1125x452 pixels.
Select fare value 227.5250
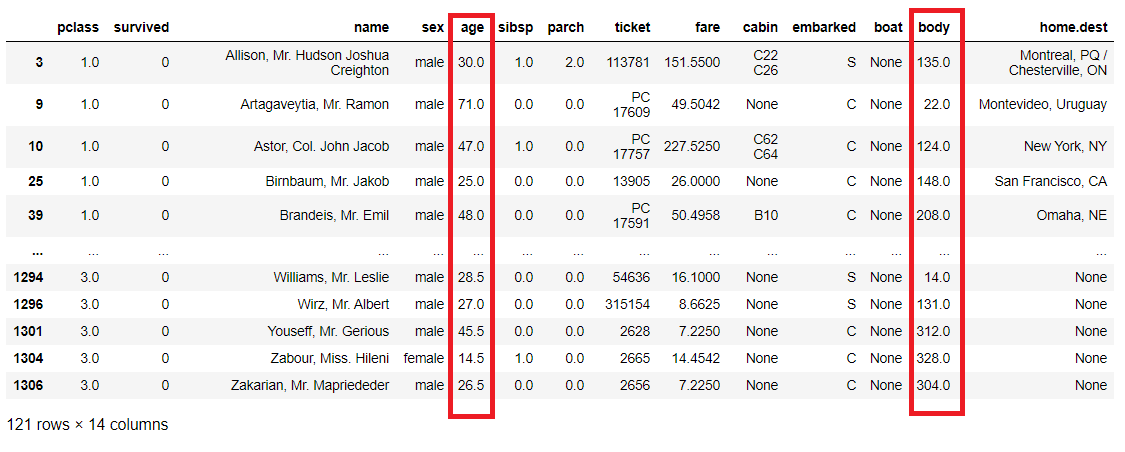pos(691,146)
